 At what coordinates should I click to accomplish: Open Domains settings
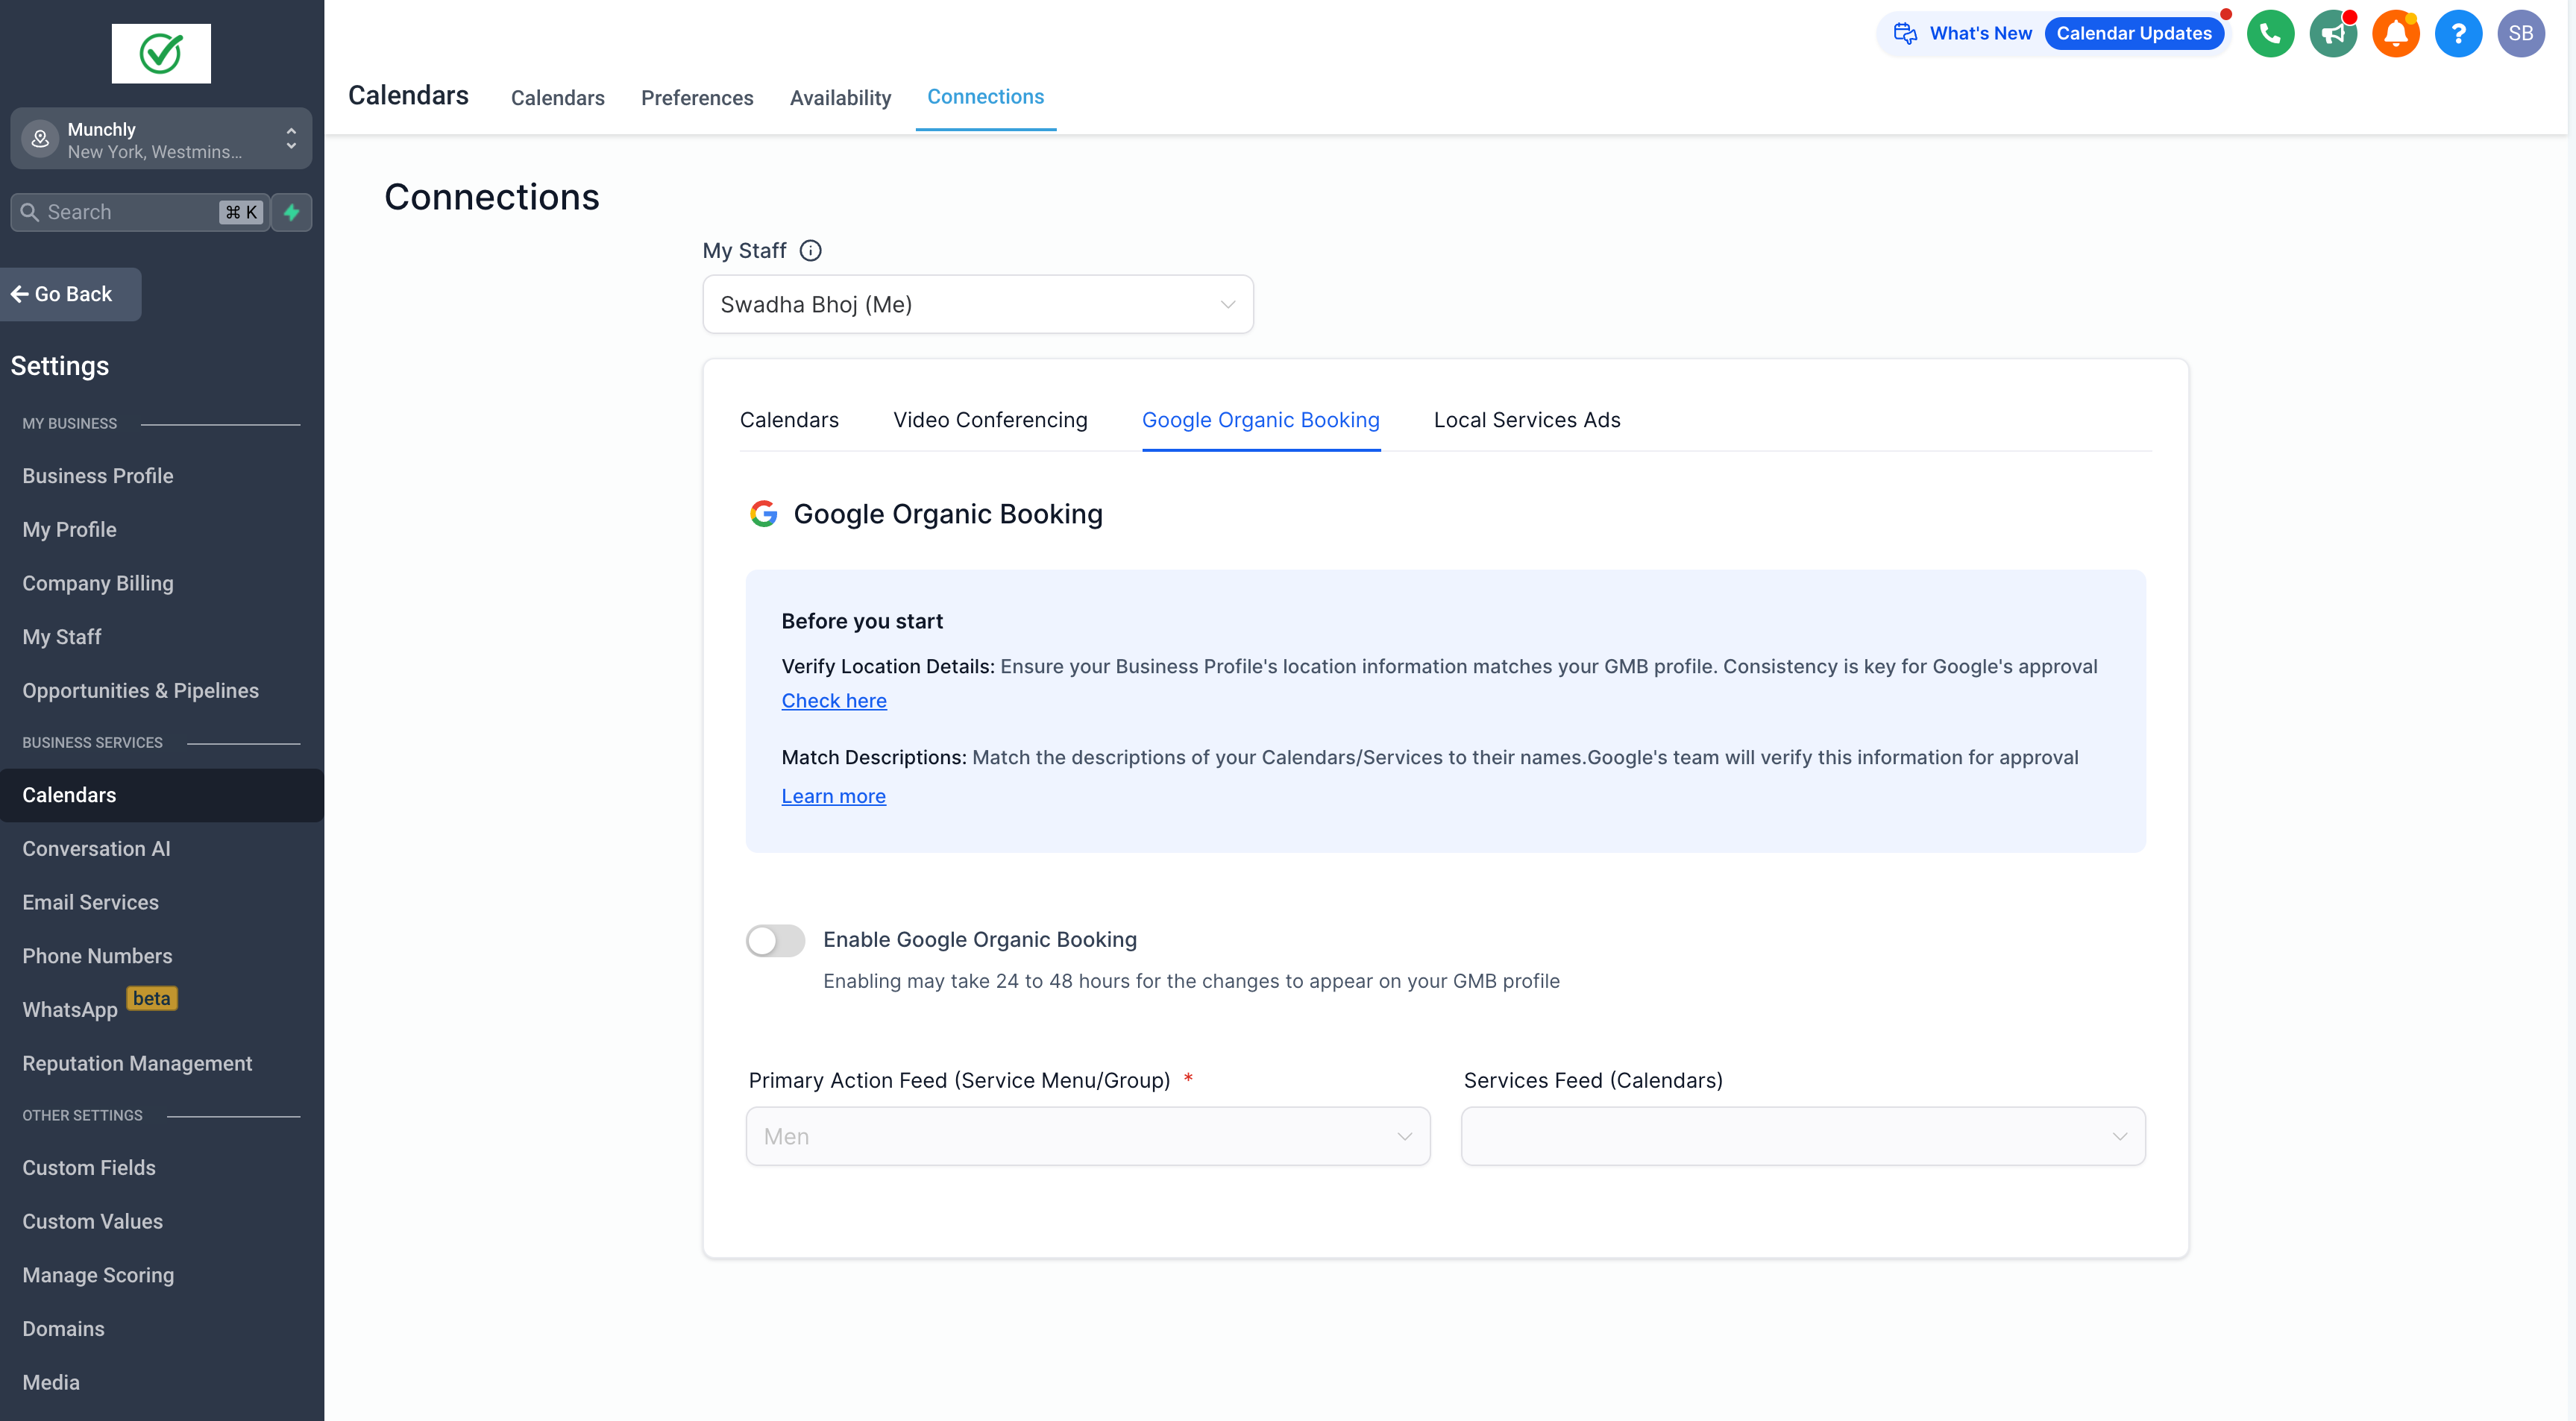click(x=63, y=1329)
